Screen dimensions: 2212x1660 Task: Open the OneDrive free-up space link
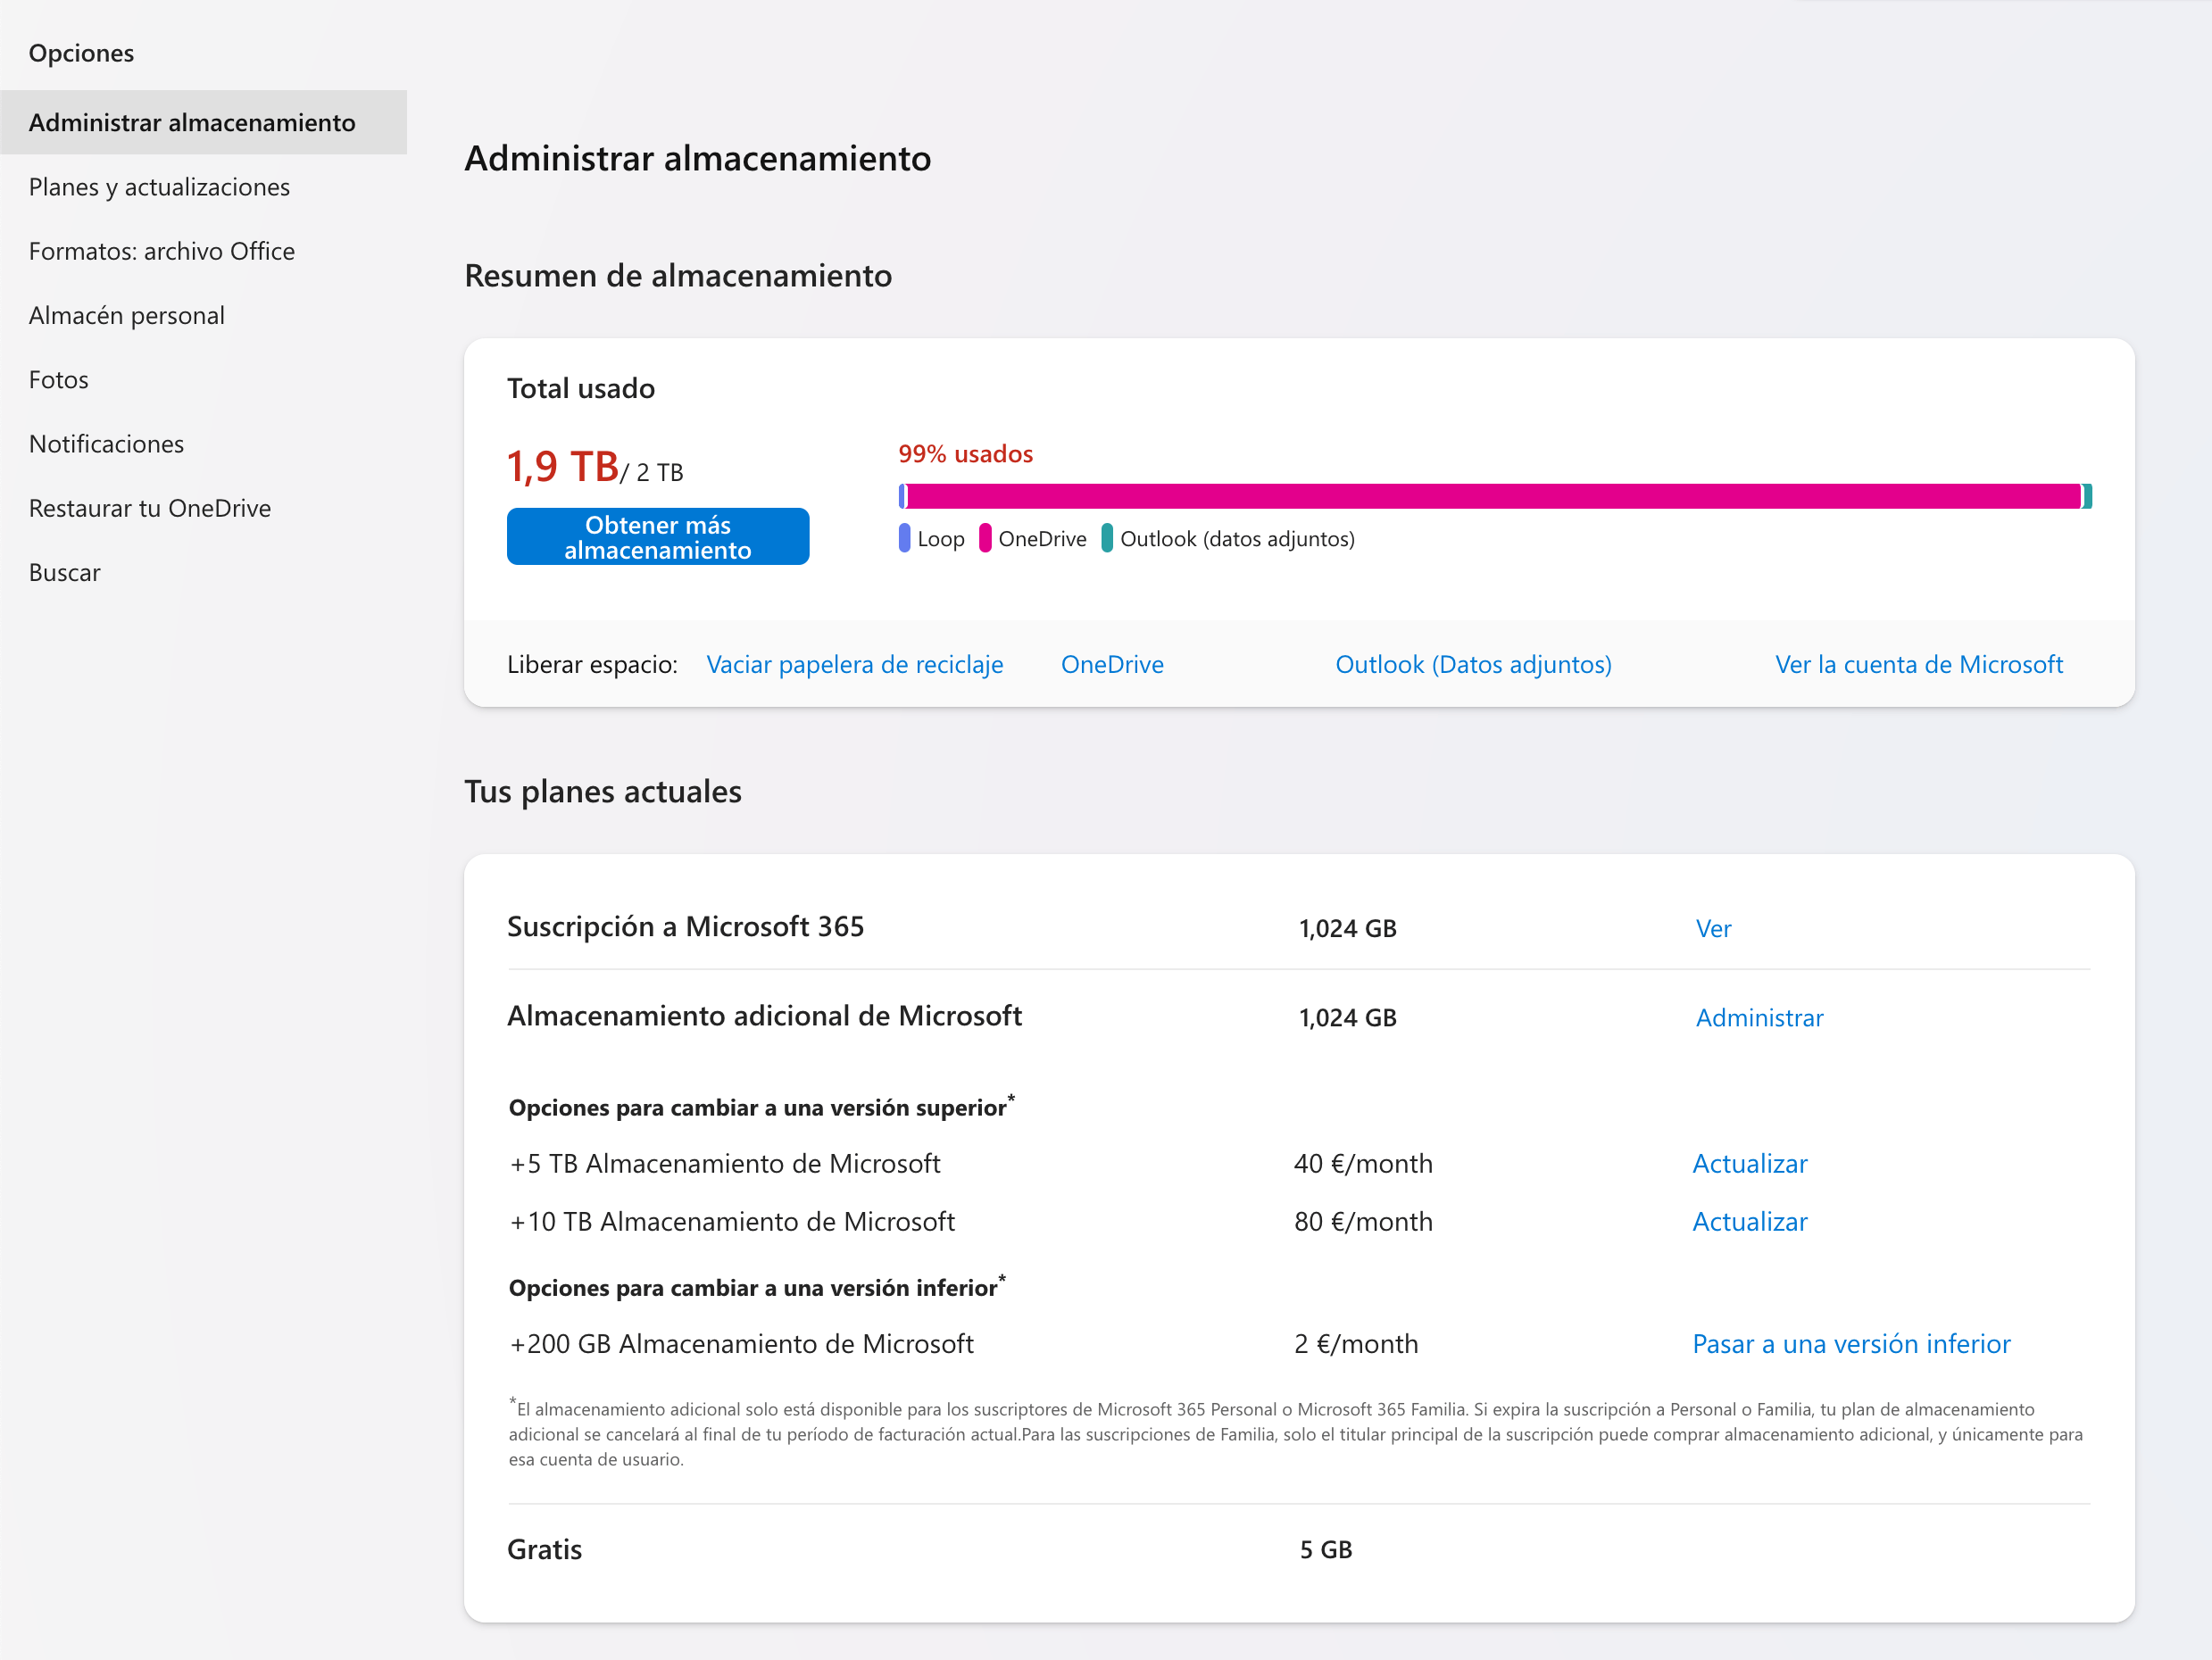(x=1112, y=664)
